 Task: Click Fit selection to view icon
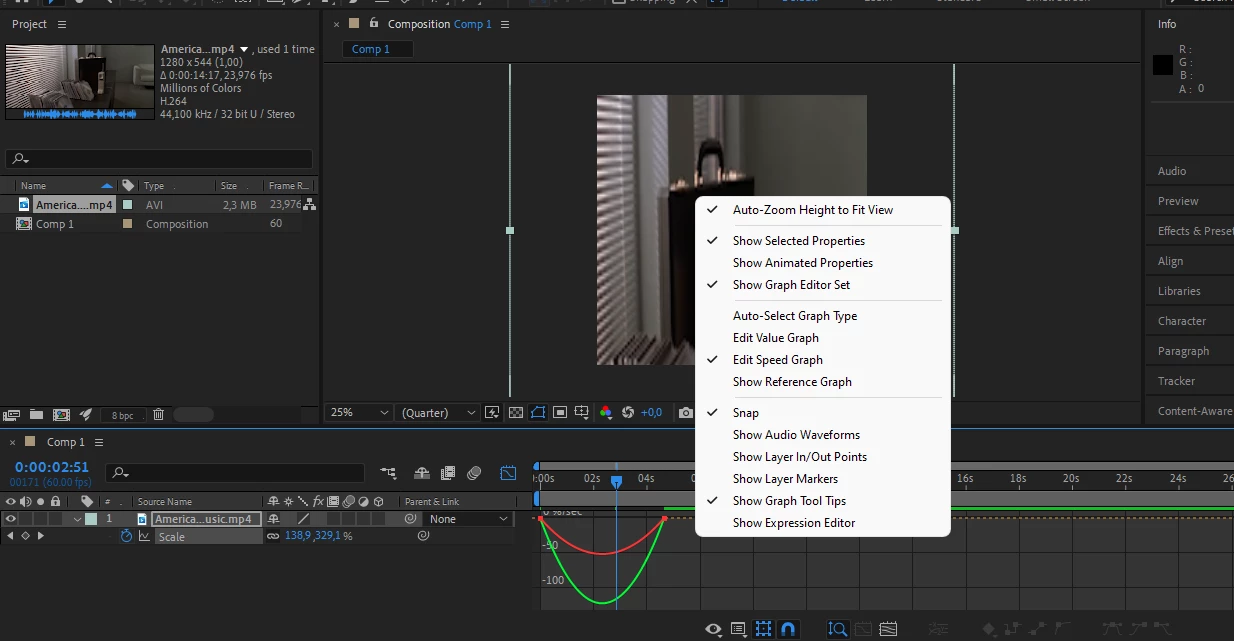point(863,629)
